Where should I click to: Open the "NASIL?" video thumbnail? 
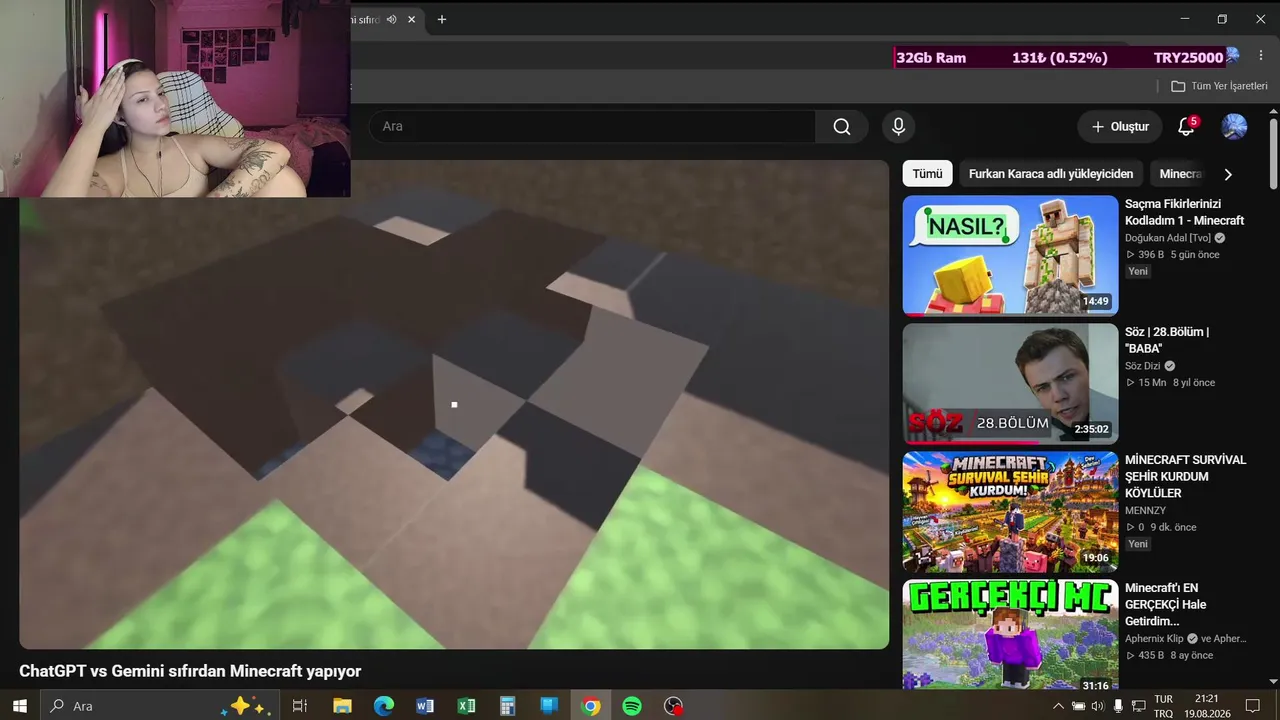(x=1010, y=255)
